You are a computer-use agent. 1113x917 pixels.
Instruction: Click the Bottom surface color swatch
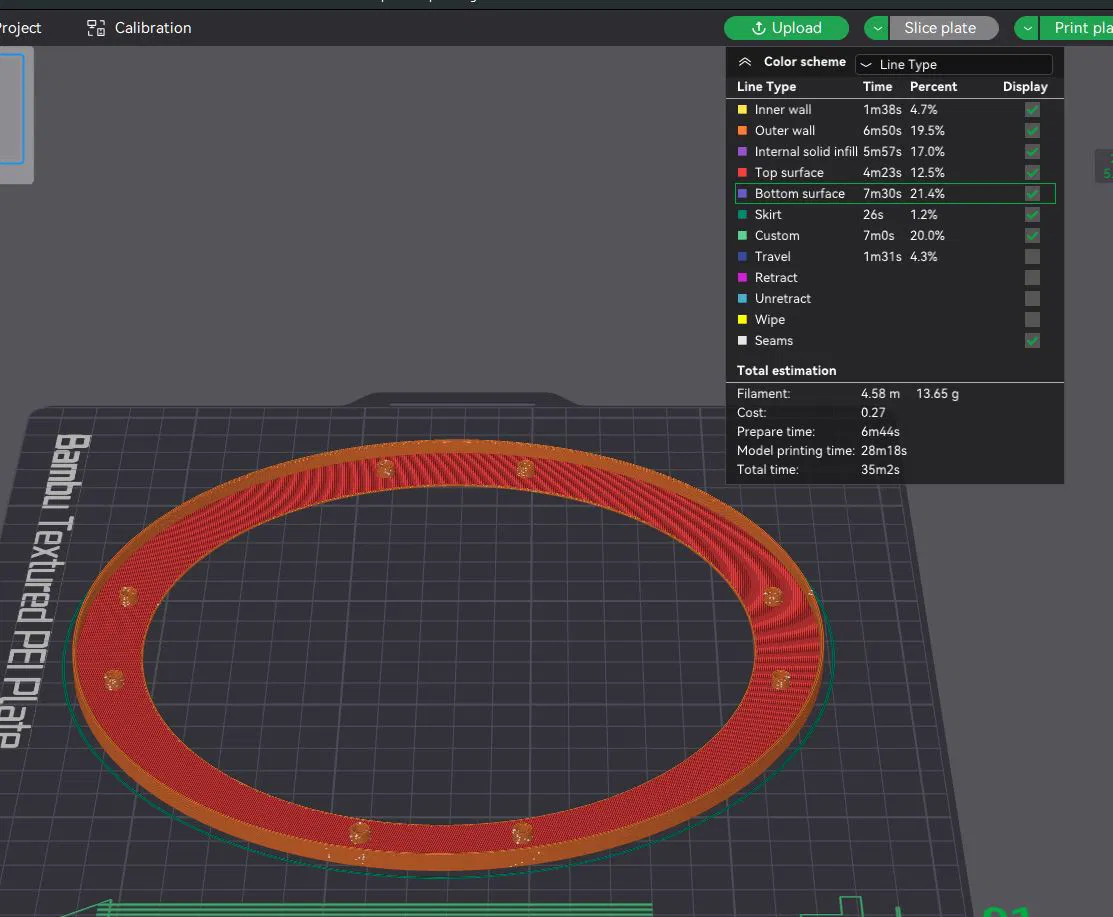(x=742, y=193)
